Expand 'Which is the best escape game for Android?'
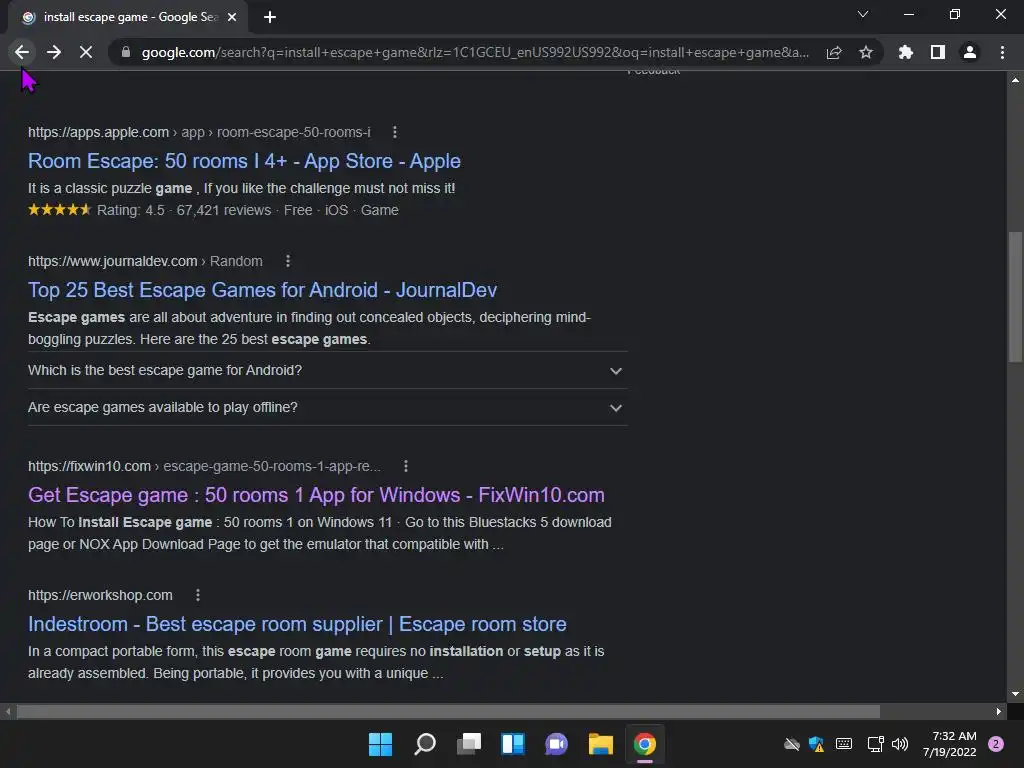 click(x=328, y=370)
